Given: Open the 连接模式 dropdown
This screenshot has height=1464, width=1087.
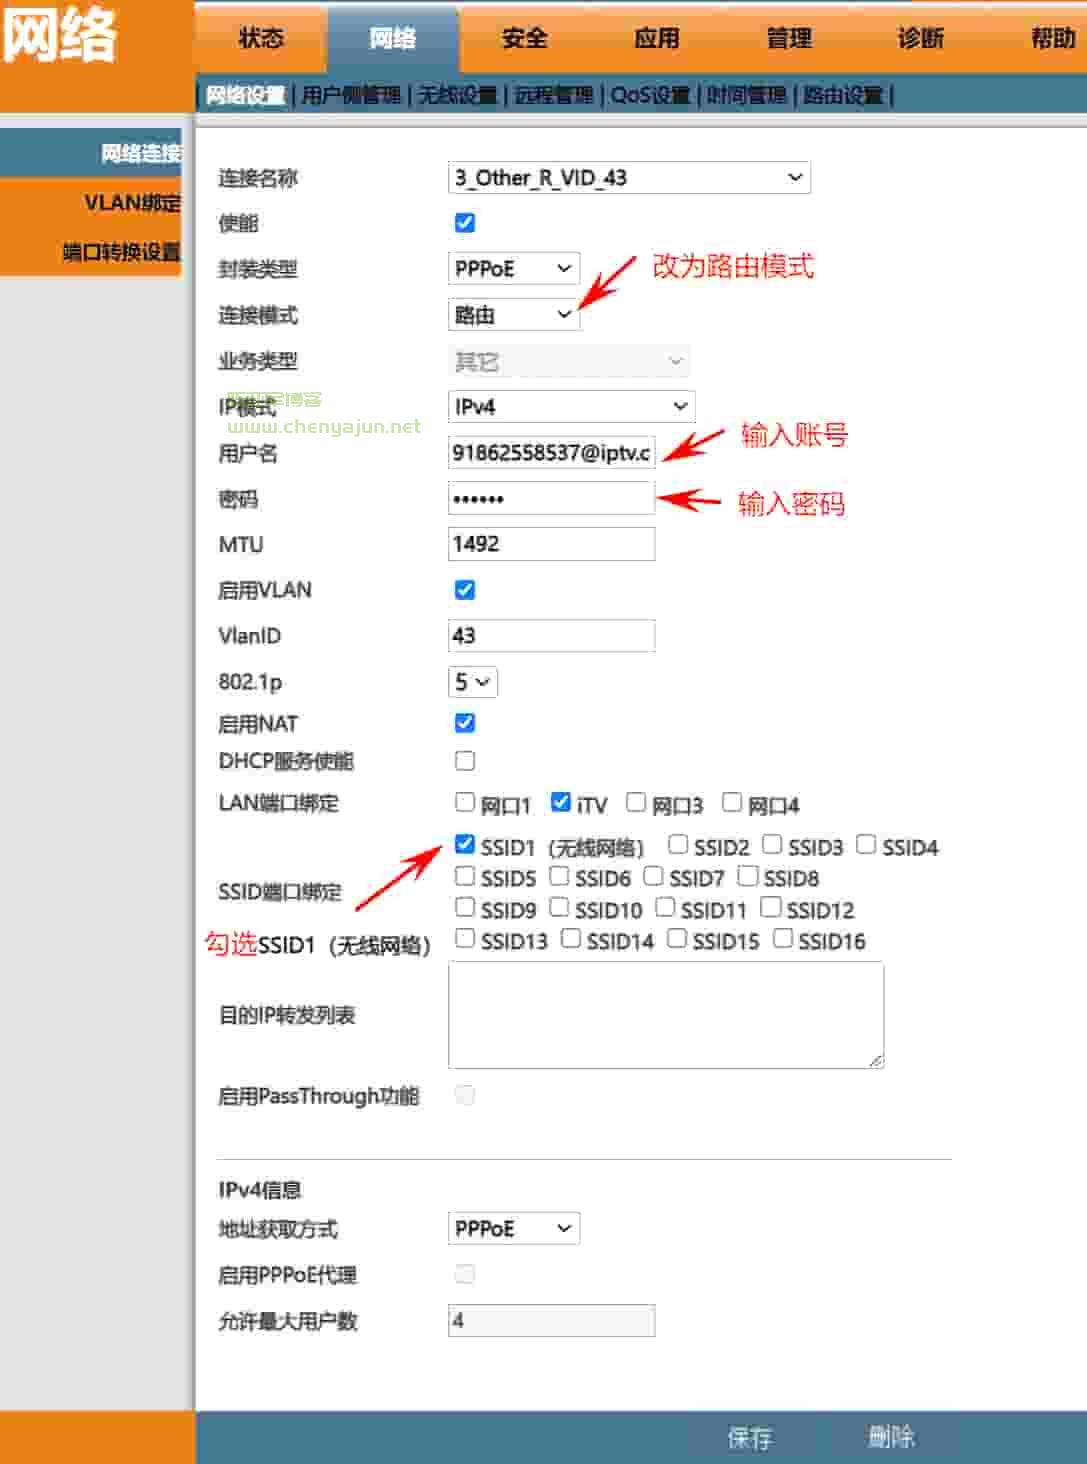Looking at the screenshot, I should [514, 315].
